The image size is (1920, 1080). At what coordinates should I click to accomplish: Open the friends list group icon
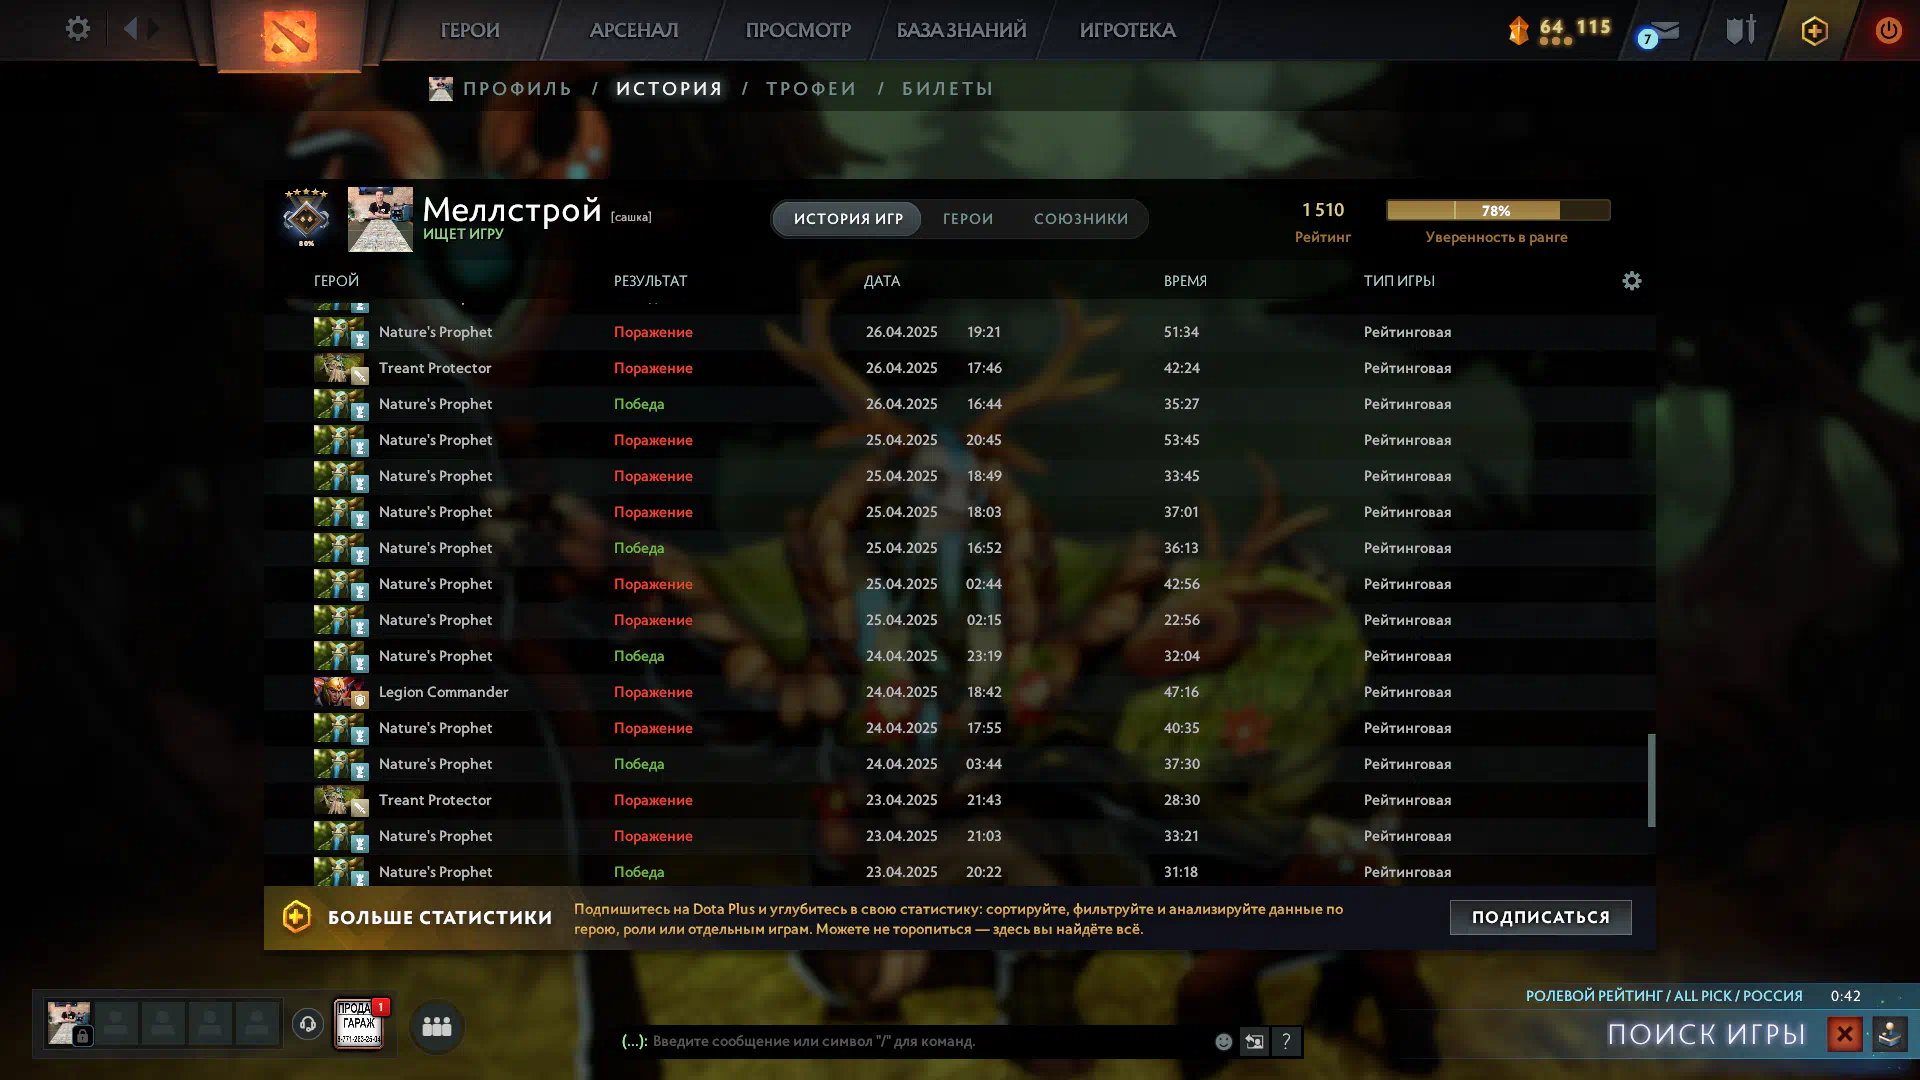(437, 1026)
